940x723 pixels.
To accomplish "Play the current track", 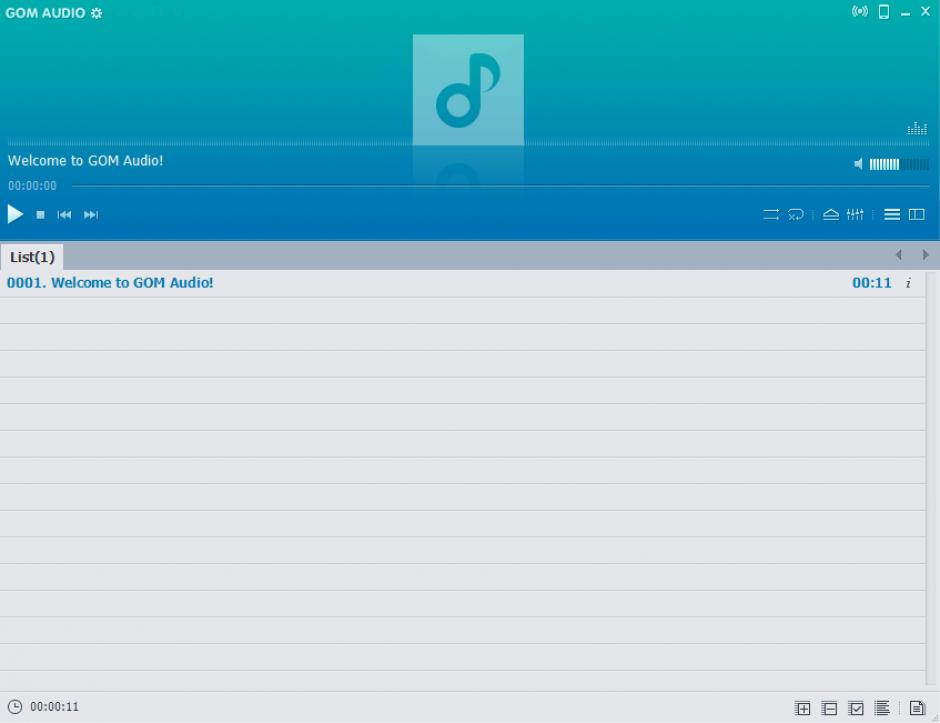I will click(15, 214).
